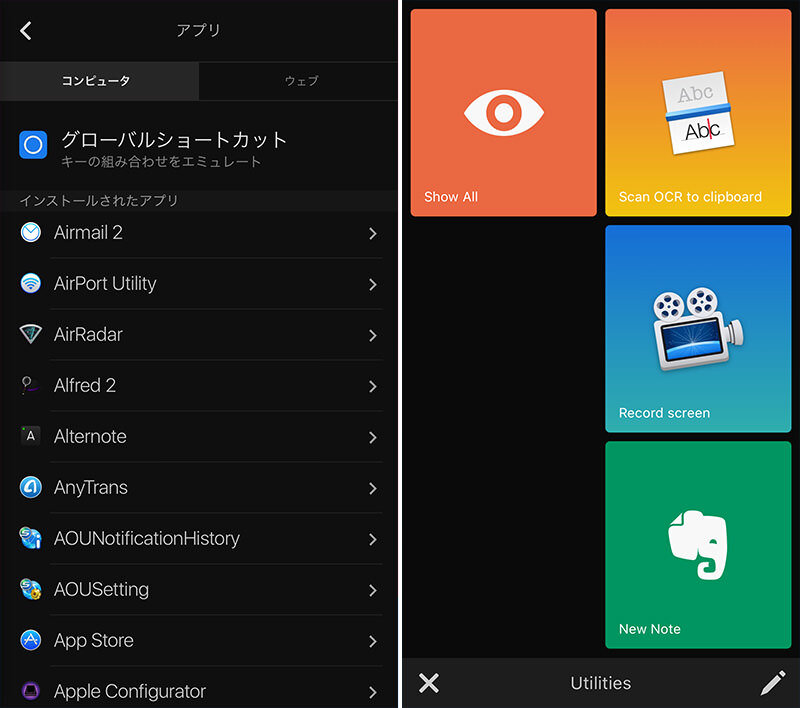This screenshot has height=708, width=800.
Task: Open the blue Global Shortcut circle icon
Action: (33, 145)
